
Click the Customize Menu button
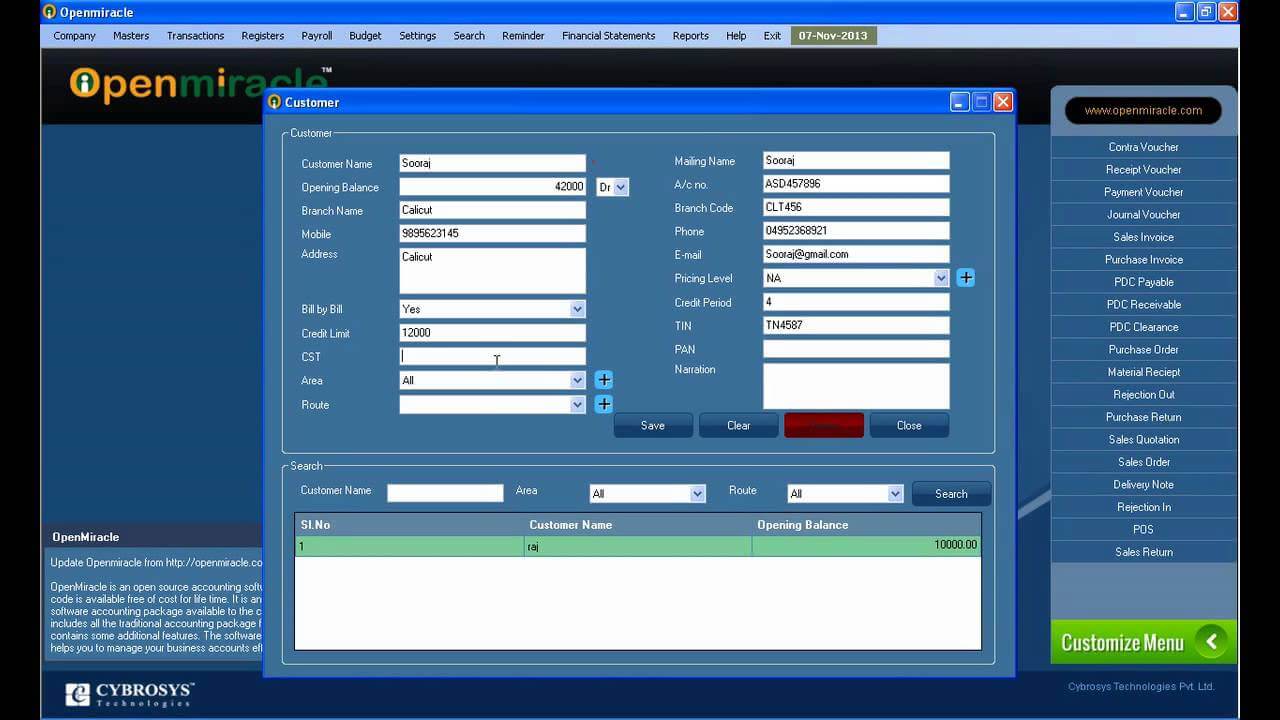1143,642
